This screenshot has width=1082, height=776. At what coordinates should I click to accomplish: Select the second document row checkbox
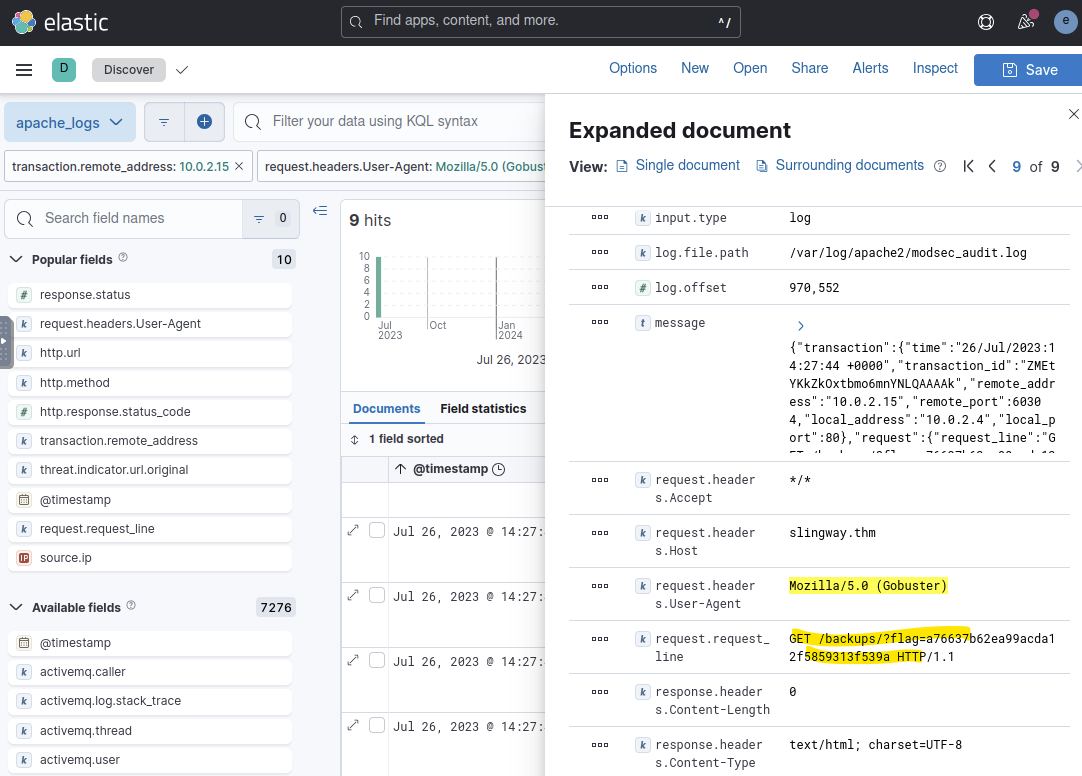(377, 595)
